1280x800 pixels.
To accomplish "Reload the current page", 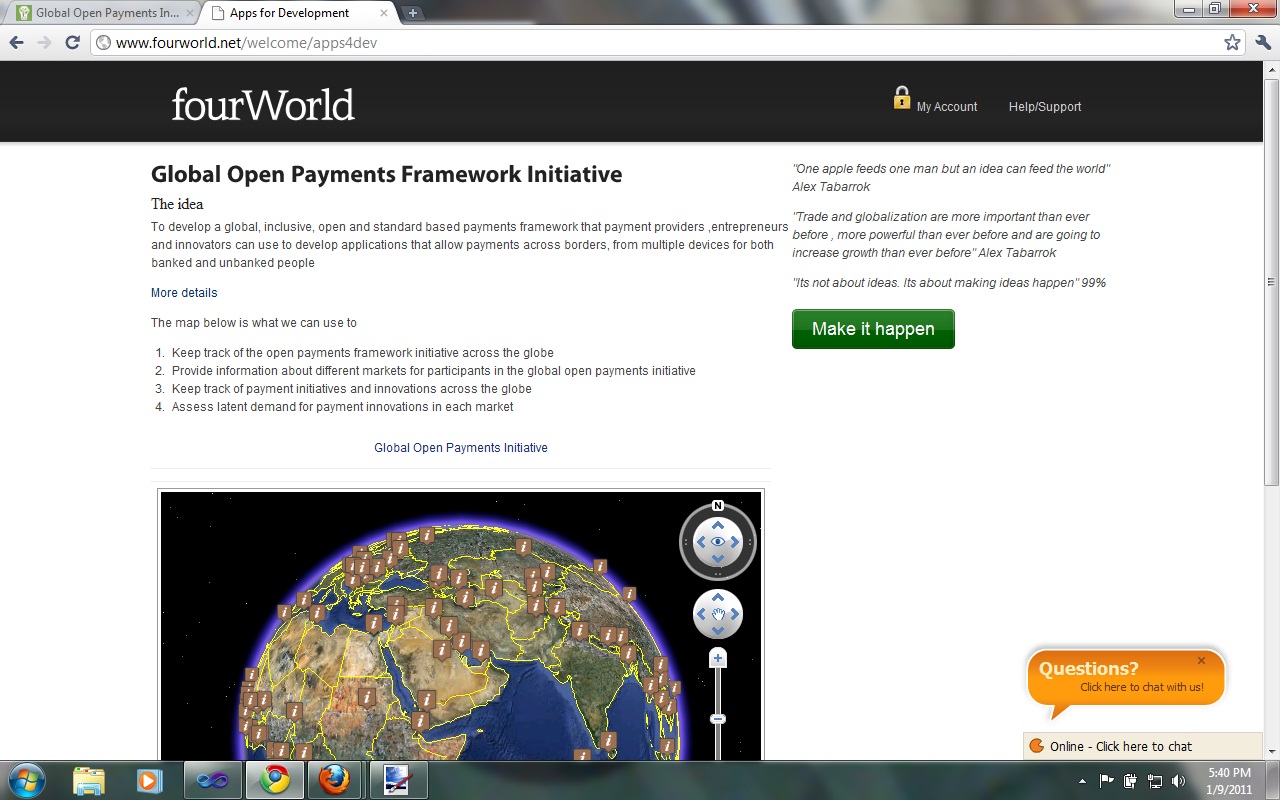I will (72, 43).
